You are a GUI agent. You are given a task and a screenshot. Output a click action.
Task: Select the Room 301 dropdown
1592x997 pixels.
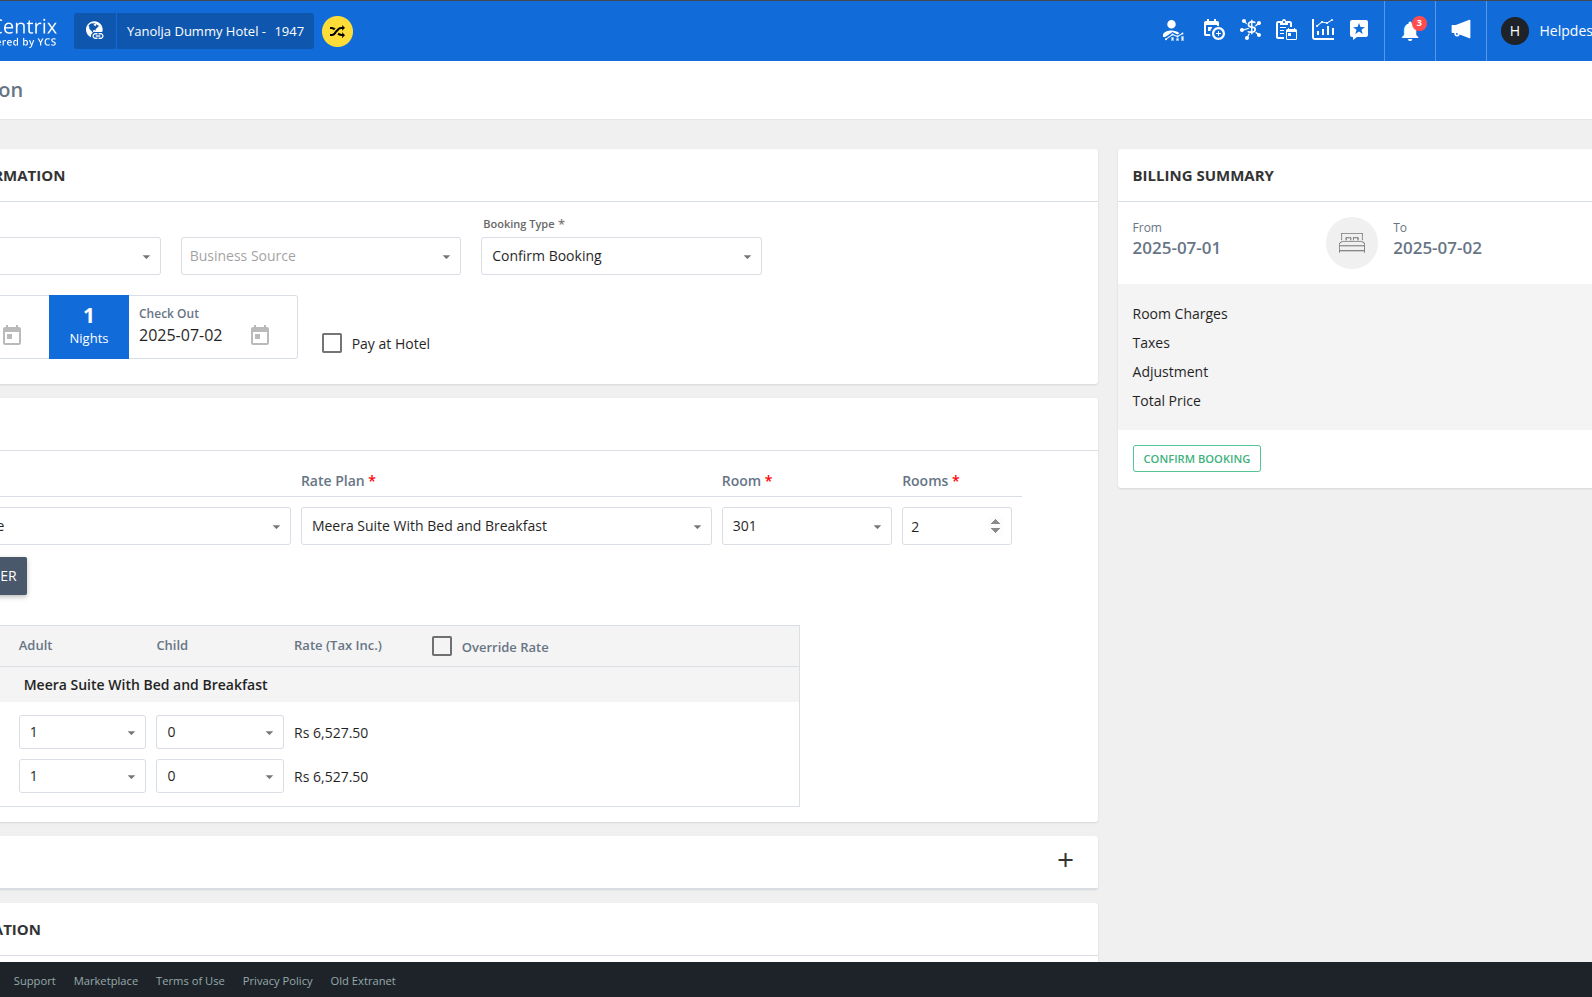click(806, 526)
